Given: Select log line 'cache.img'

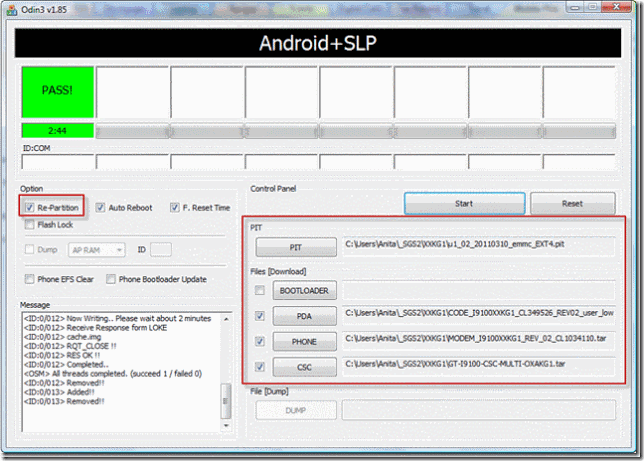Looking at the screenshot, I should coord(62,337).
